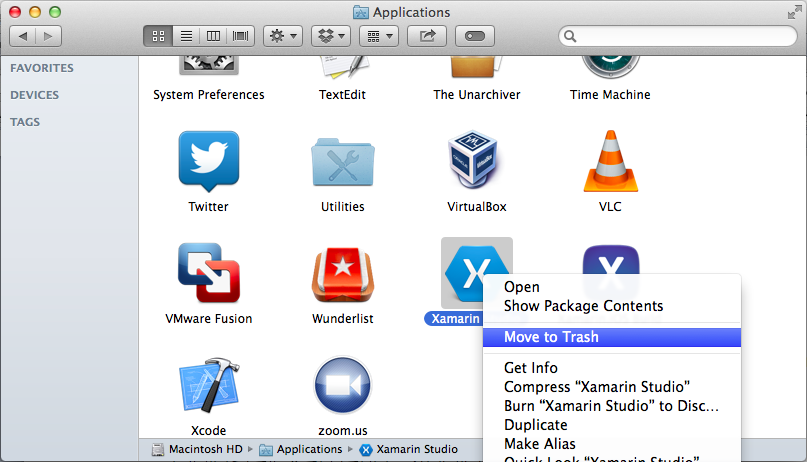Select Show Package Contents menu item
807x462 pixels.
pos(583,306)
